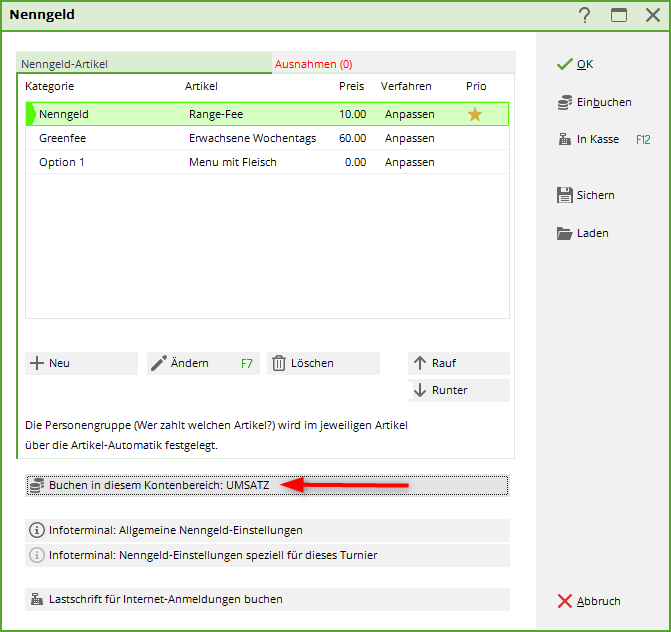The width and height of the screenshot is (671, 632).
Task: Click the Neu label text
Action: click(x=59, y=363)
